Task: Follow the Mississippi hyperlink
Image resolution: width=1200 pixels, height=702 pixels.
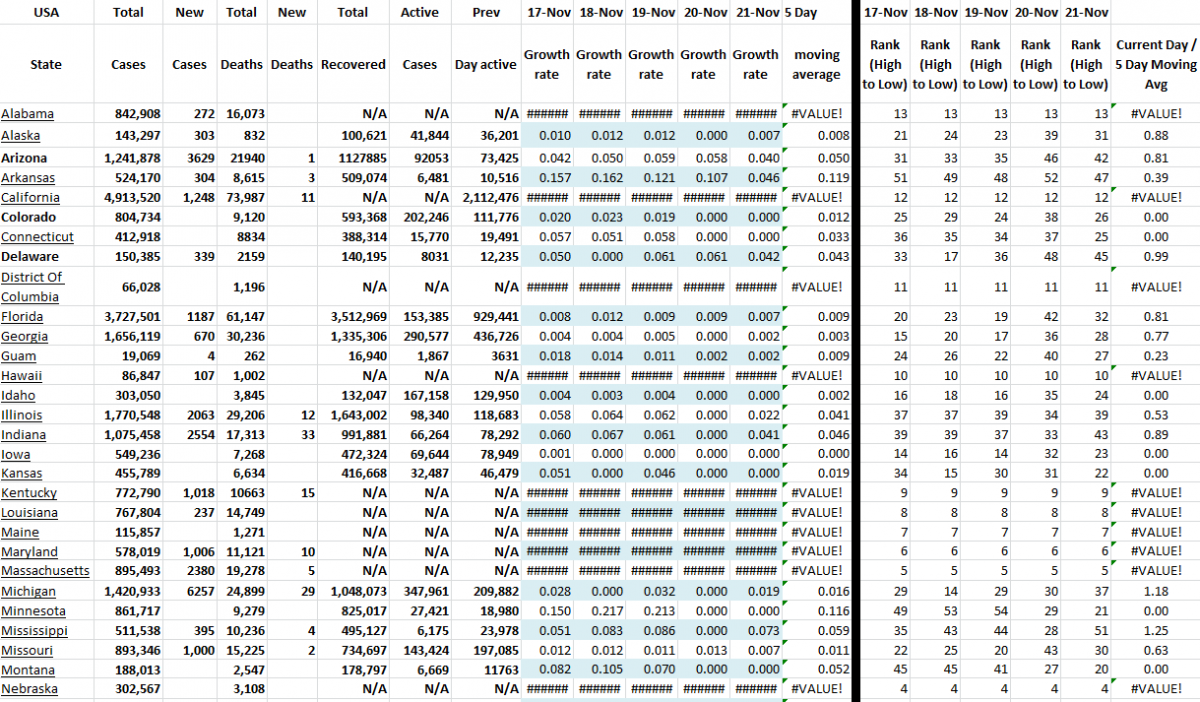Action: (x=34, y=631)
